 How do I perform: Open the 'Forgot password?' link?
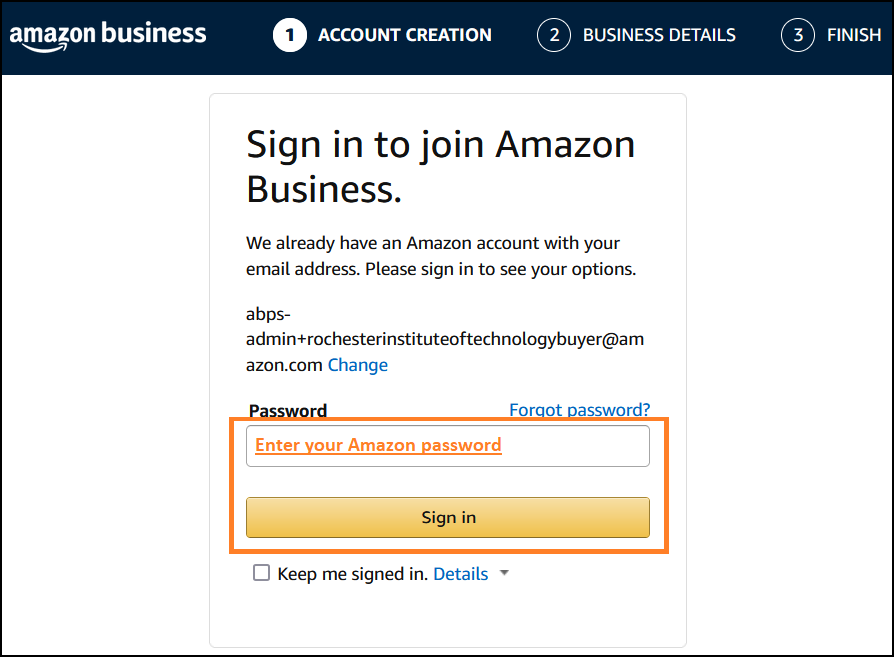(x=579, y=410)
